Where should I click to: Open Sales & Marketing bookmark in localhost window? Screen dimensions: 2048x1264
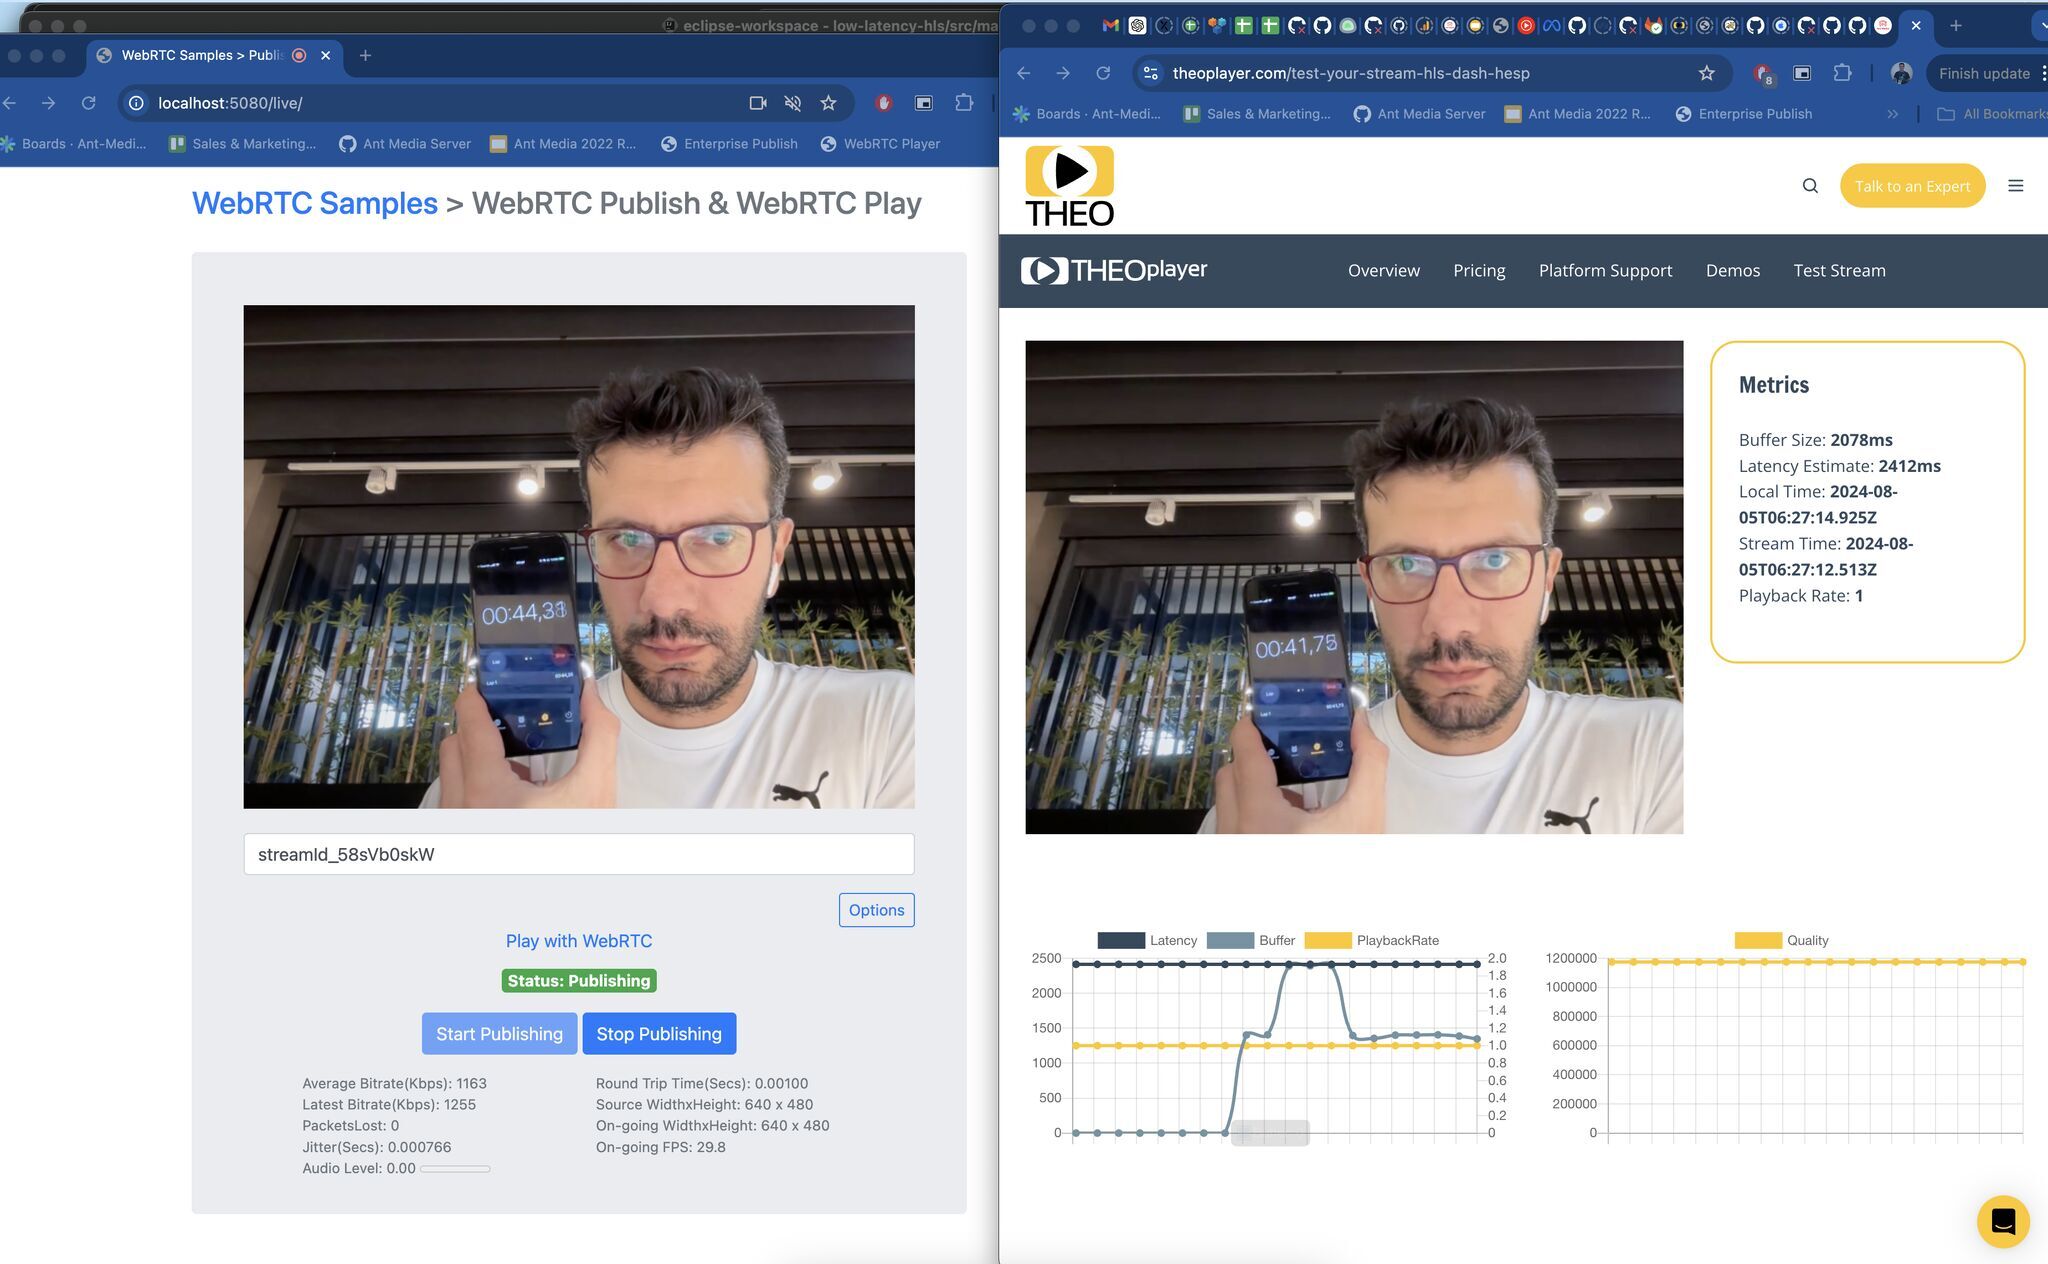click(x=242, y=144)
